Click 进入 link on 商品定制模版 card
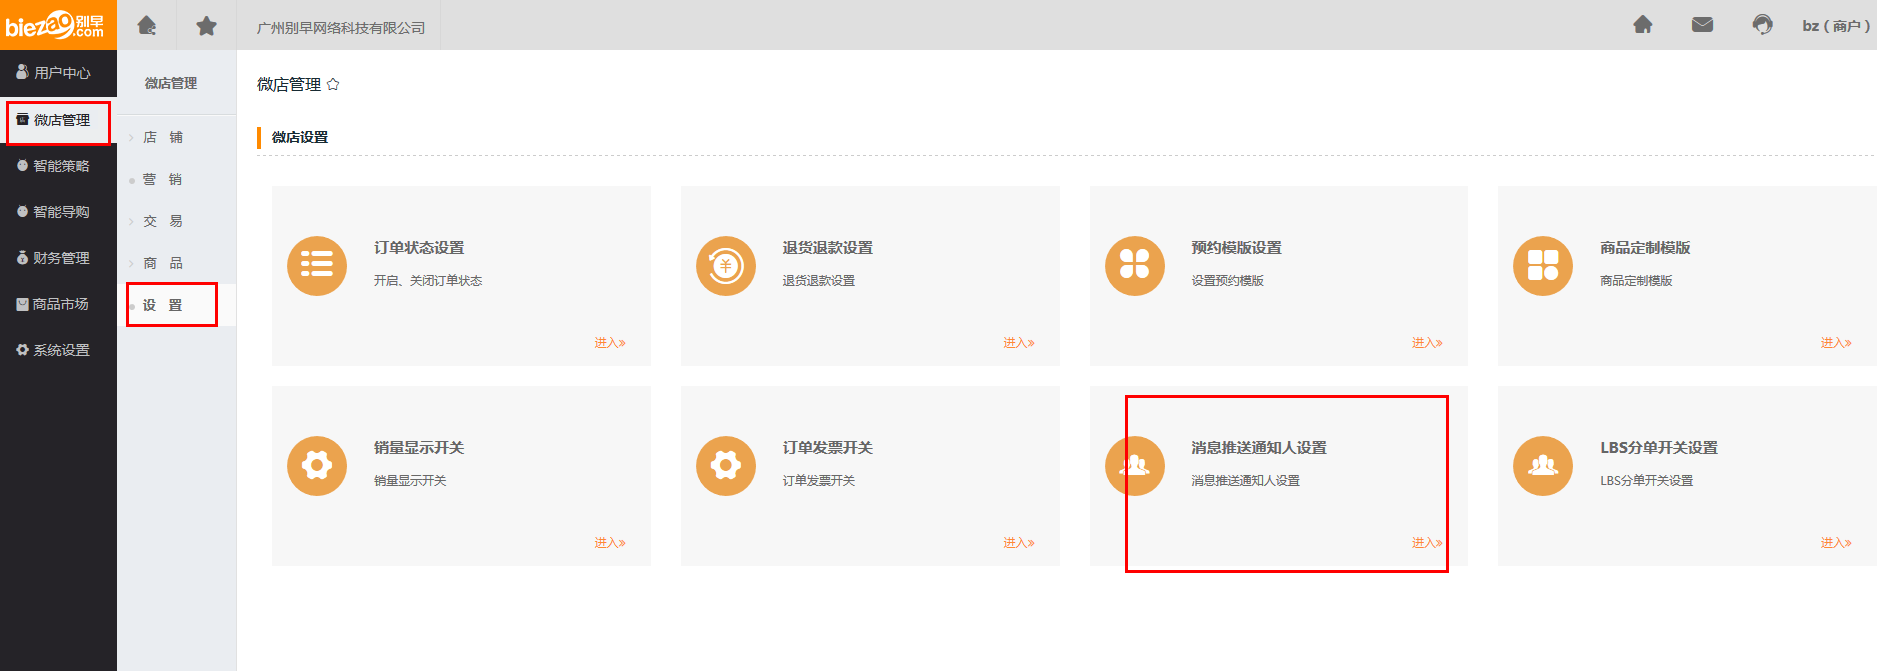 (1835, 343)
